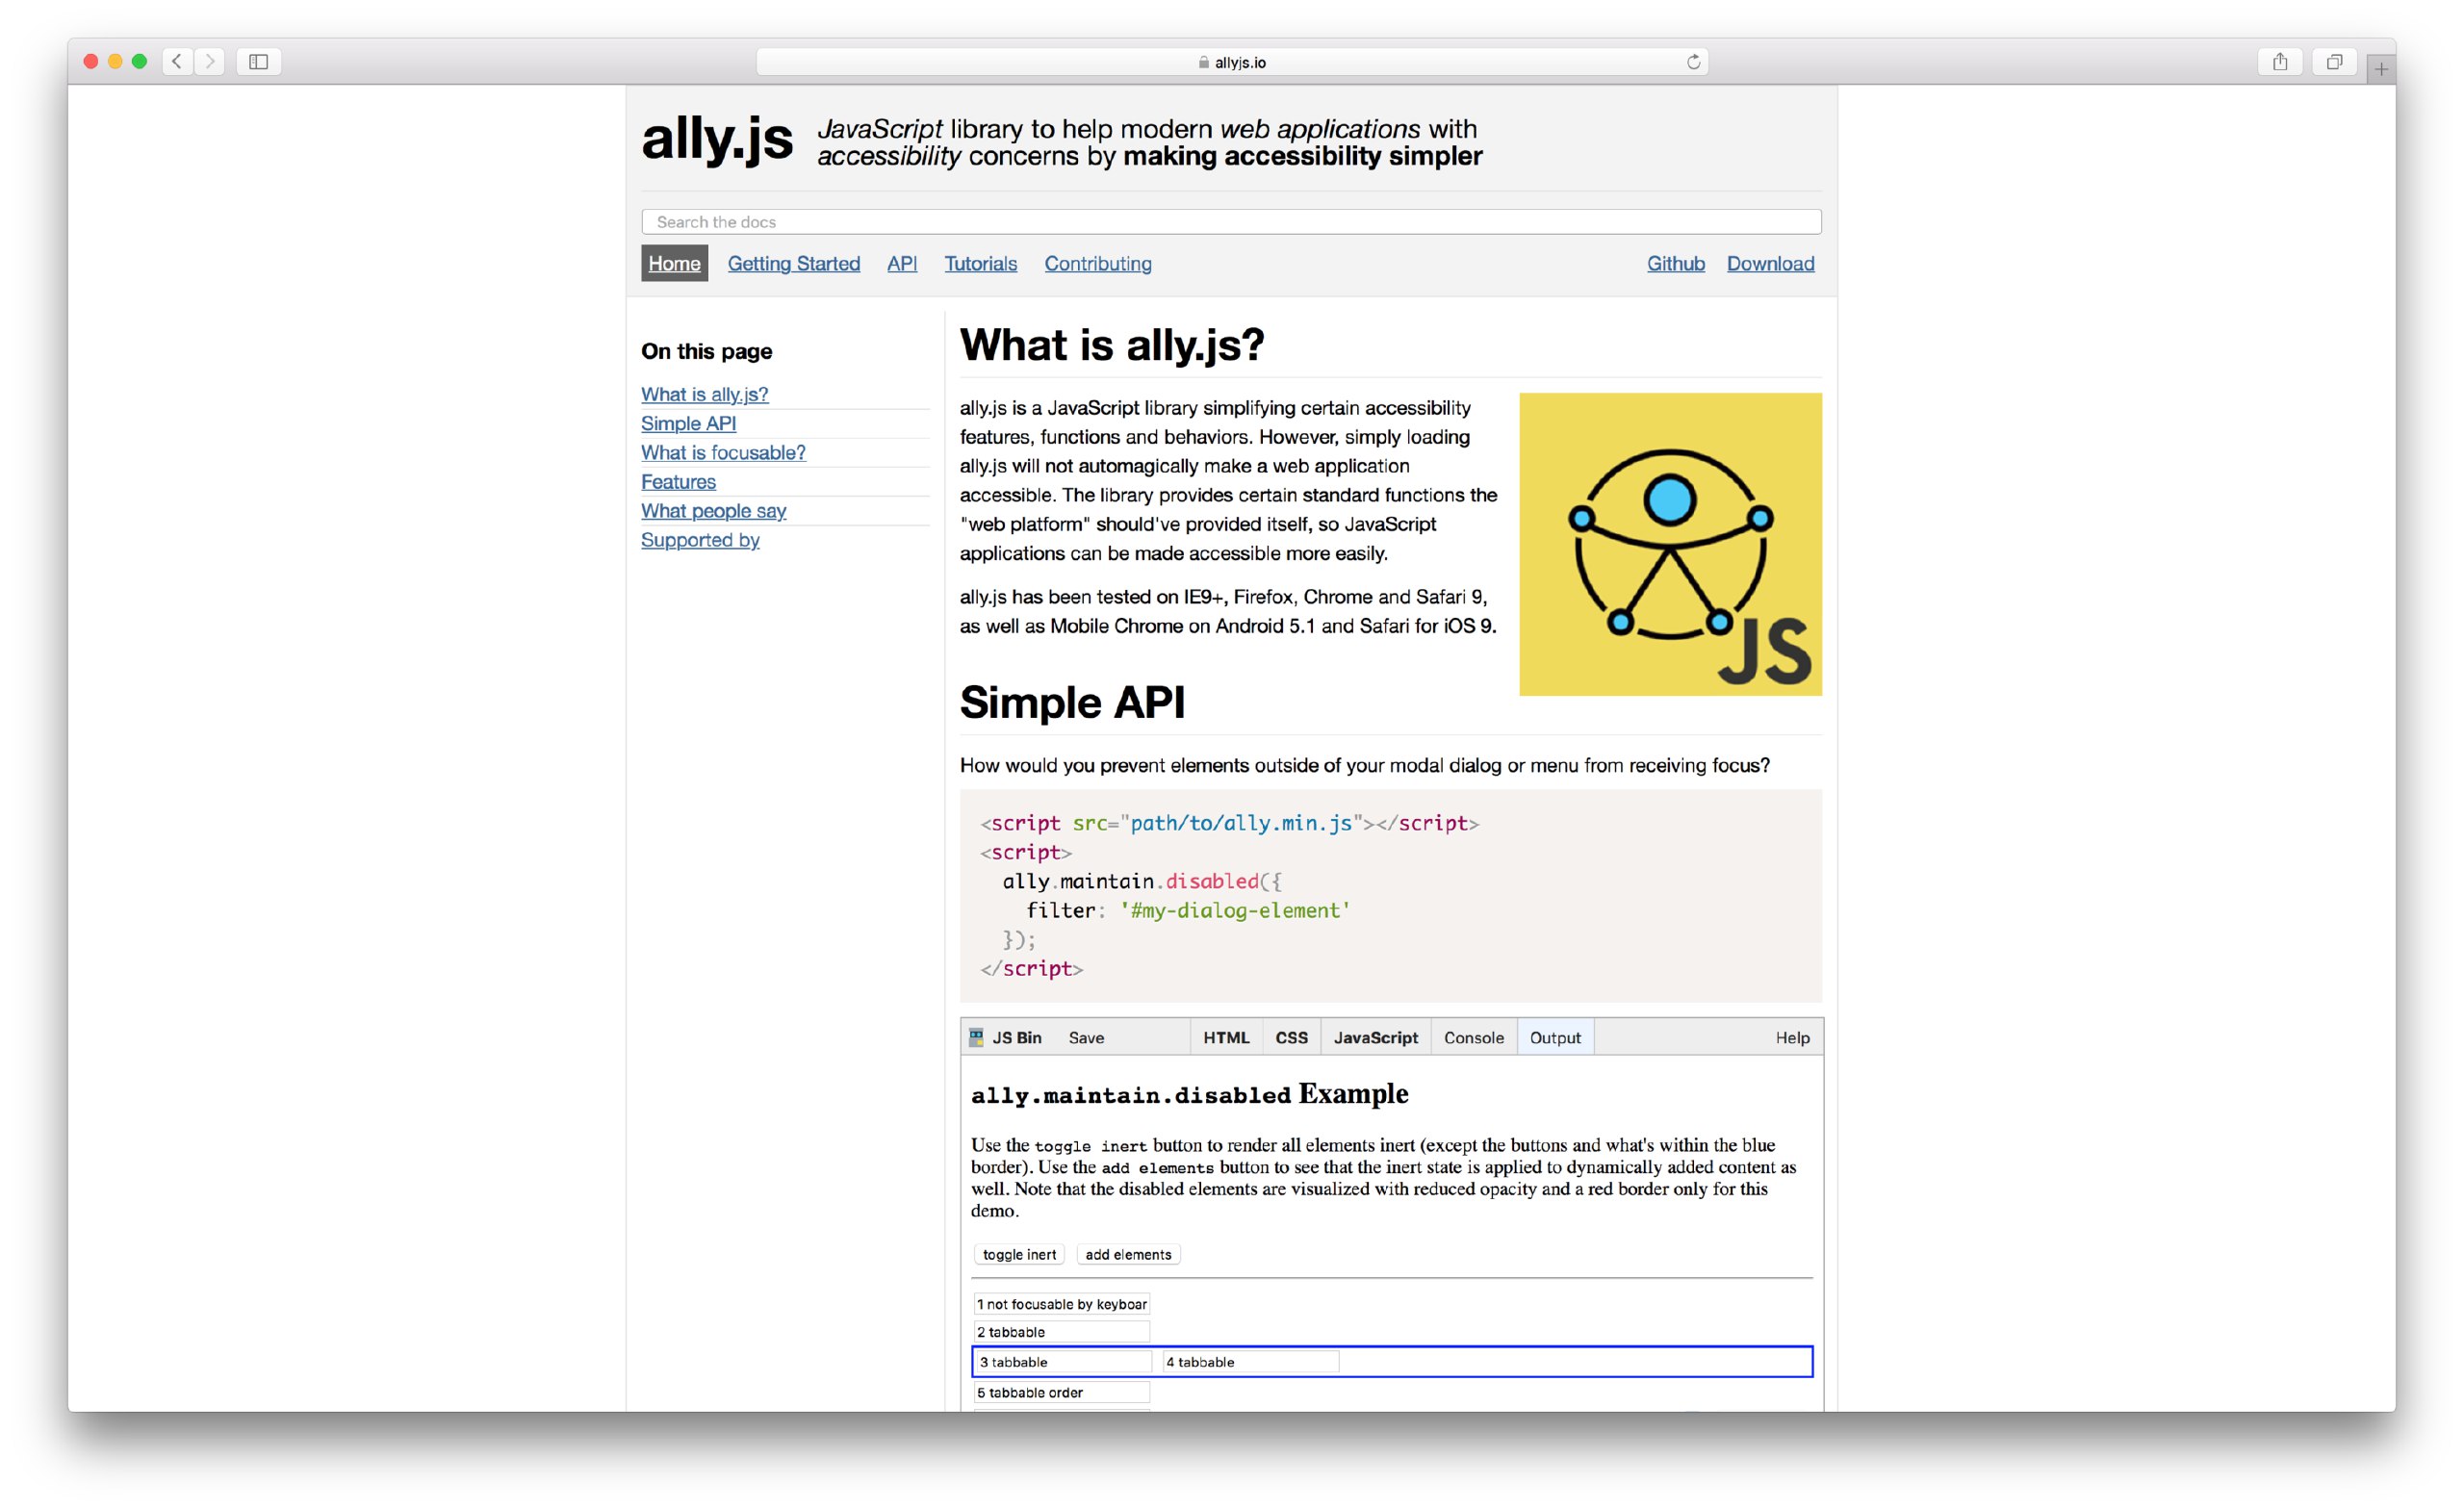The image size is (2464, 1509).
Task: Minimize the window with the yellow button
Action: pyautogui.click(x=115, y=61)
